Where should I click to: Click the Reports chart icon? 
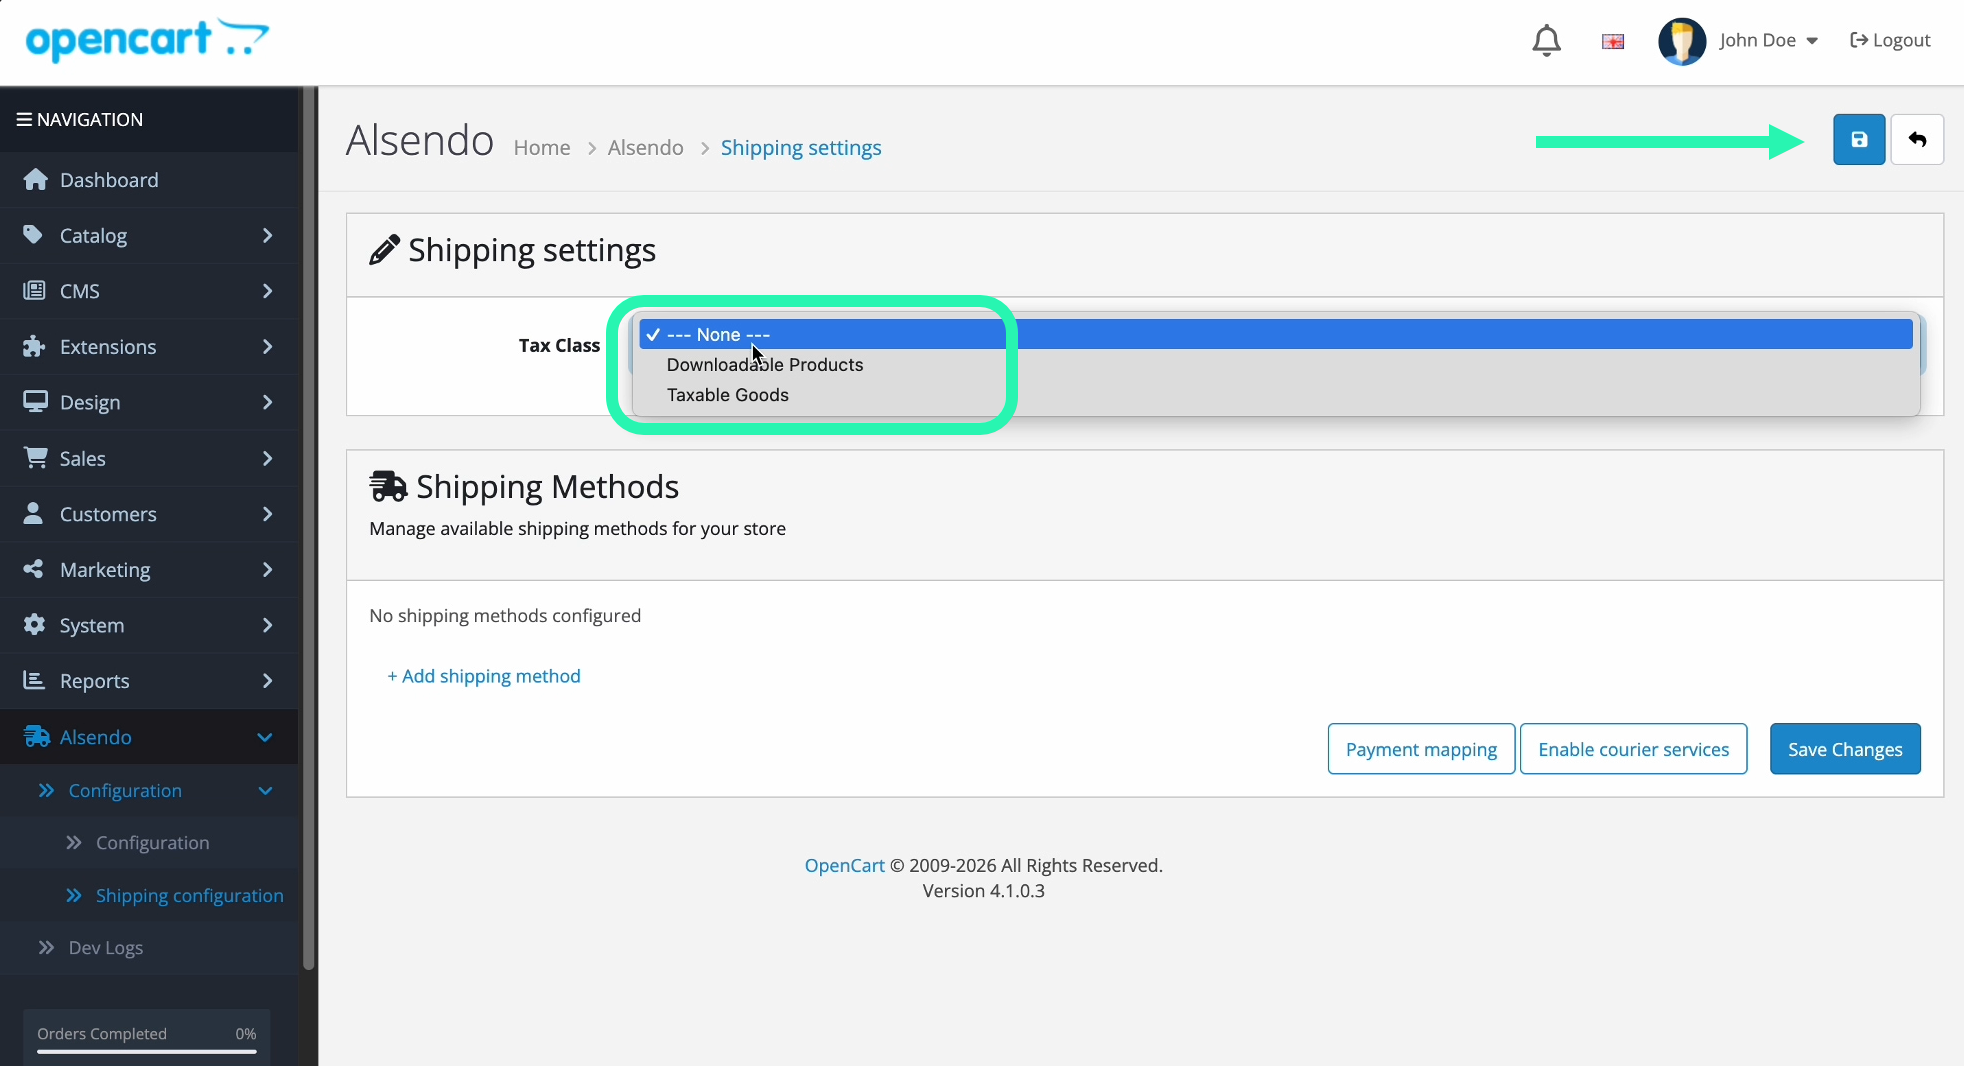coord(34,680)
